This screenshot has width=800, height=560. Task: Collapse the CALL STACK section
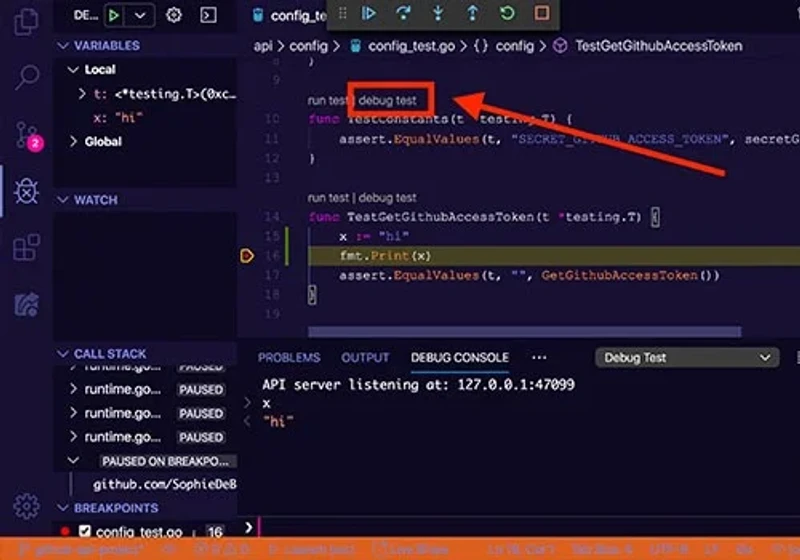[x=63, y=353]
